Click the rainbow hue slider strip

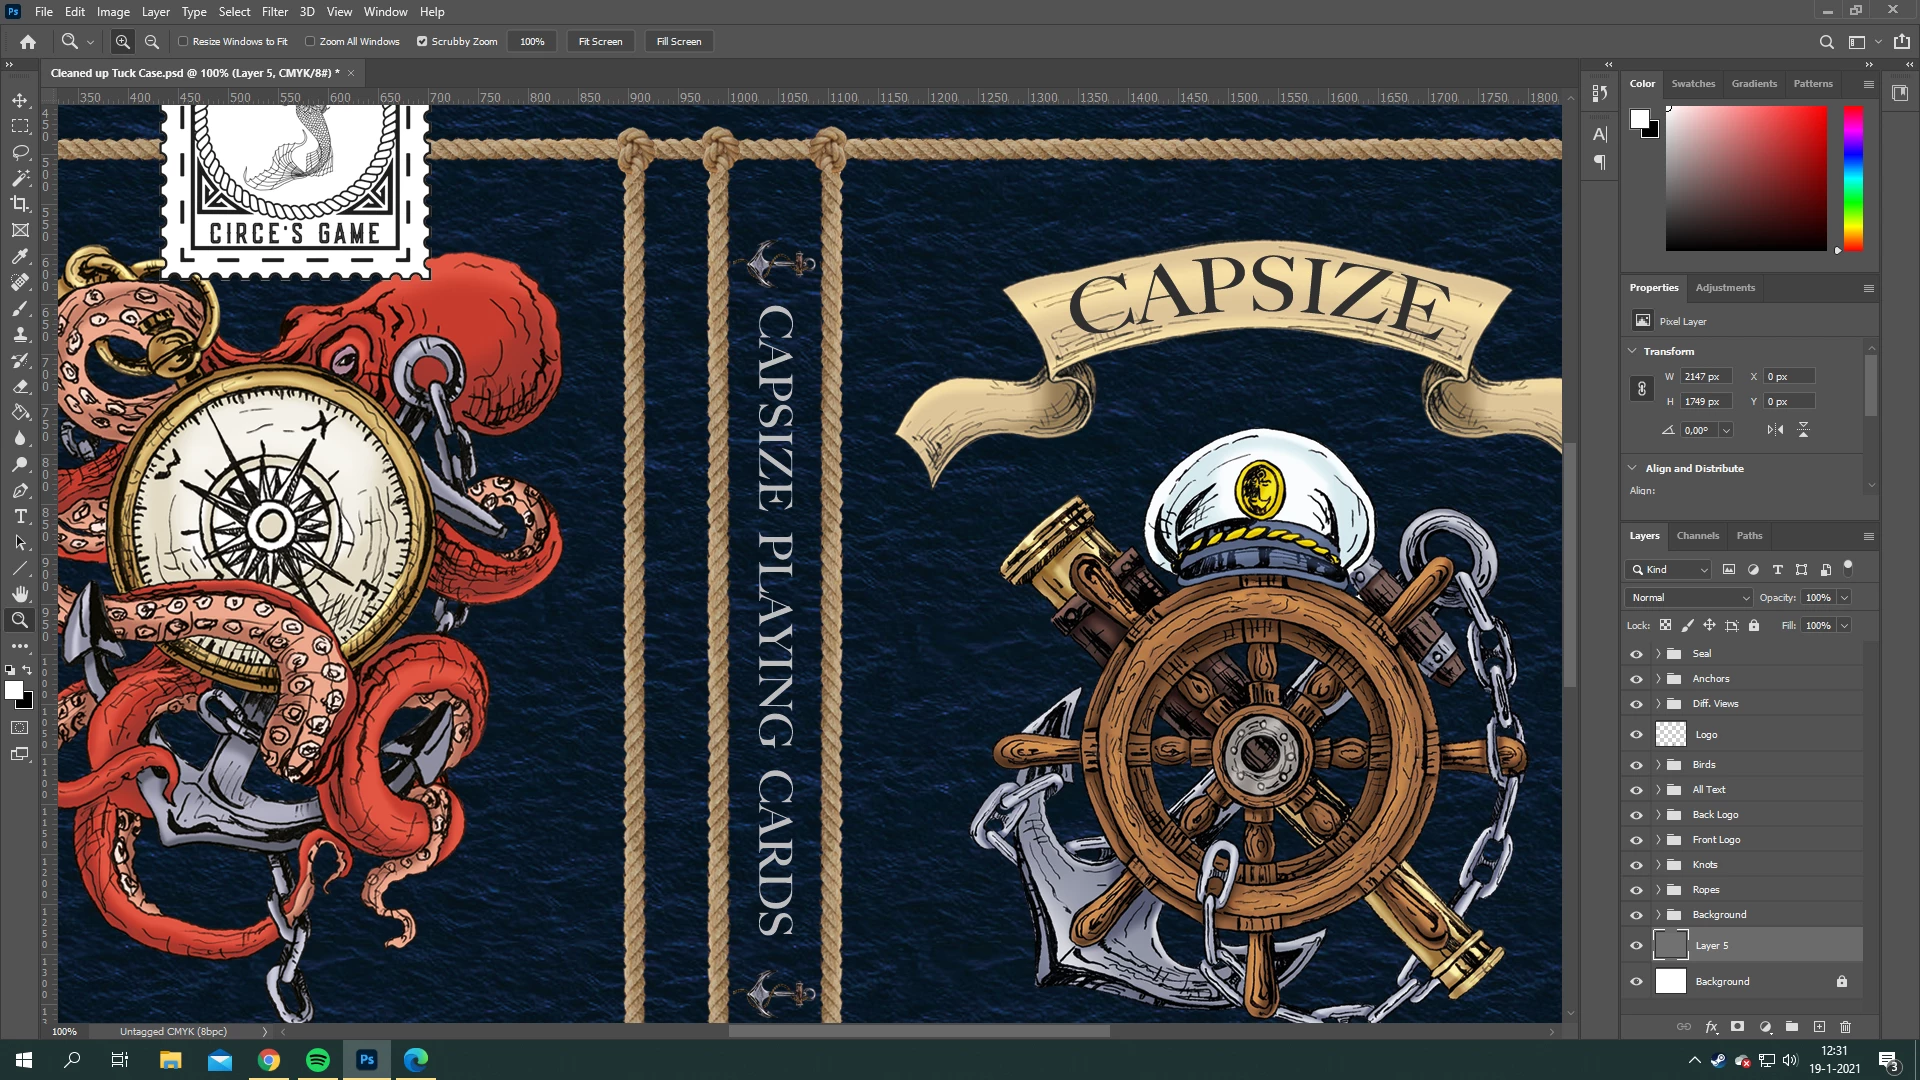click(x=1853, y=178)
